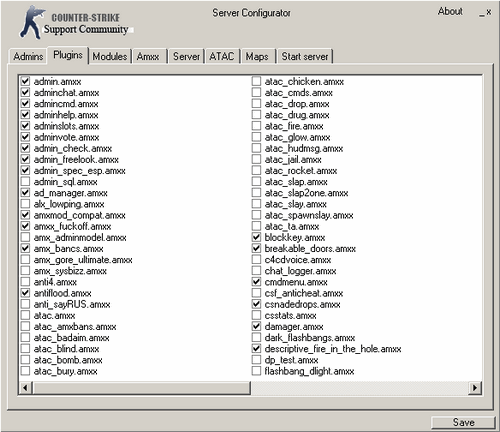The image size is (500, 432).
Task: Disable breakable_doors.amxx plugin
Action: pos(256,249)
